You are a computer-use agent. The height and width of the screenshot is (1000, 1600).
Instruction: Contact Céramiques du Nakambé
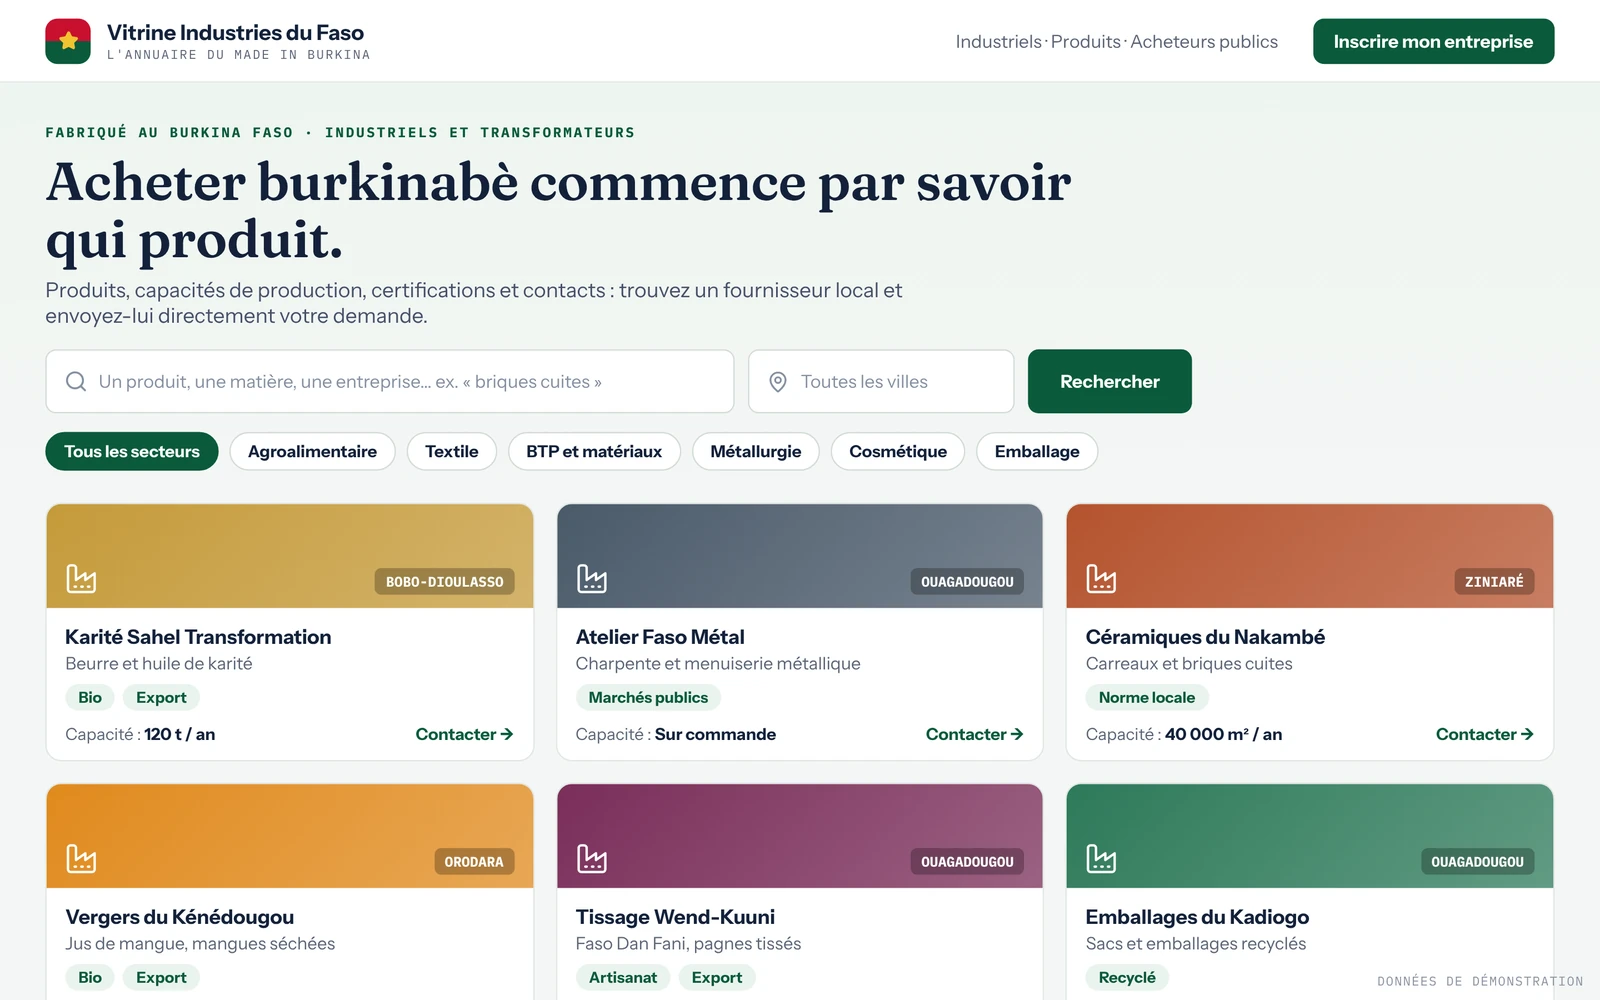point(1485,734)
